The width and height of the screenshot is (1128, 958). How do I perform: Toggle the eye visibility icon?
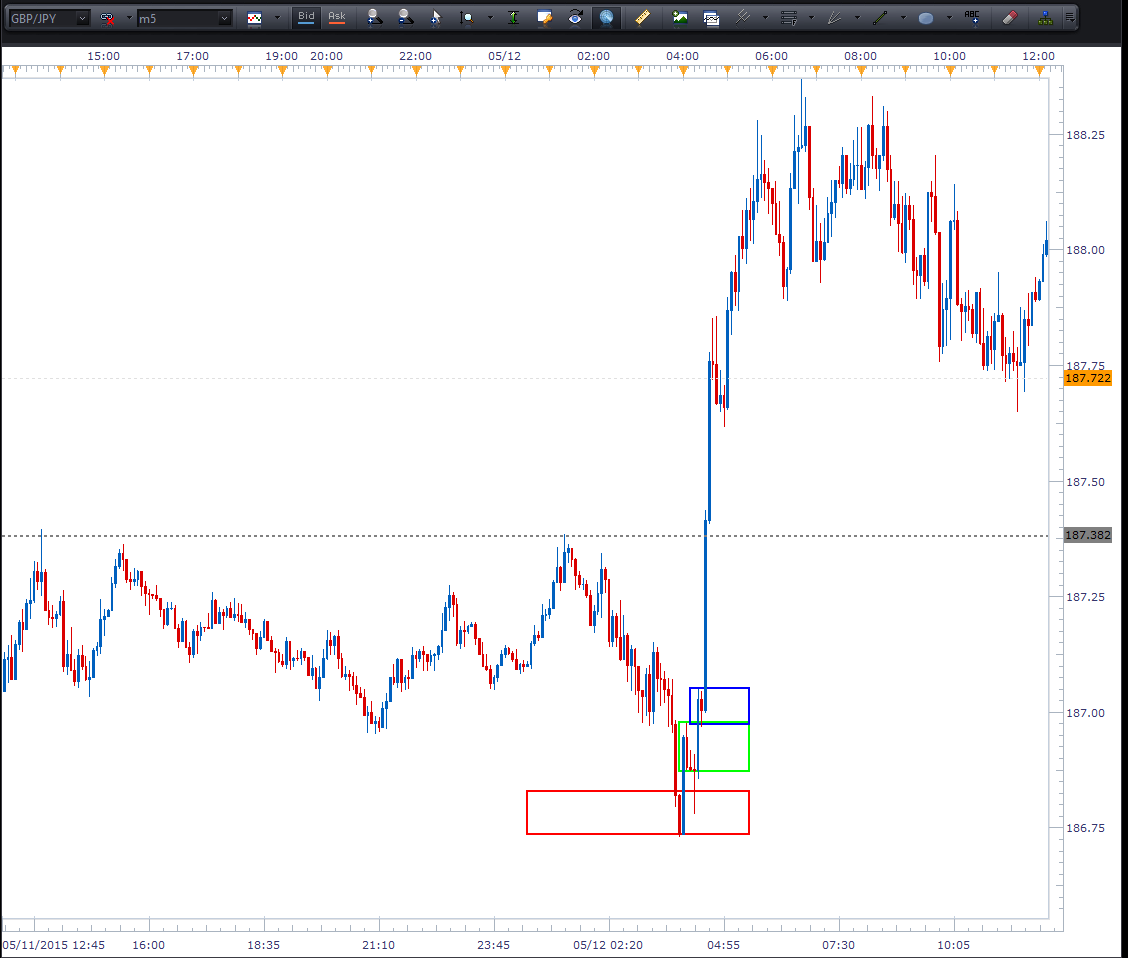pos(575,17)
